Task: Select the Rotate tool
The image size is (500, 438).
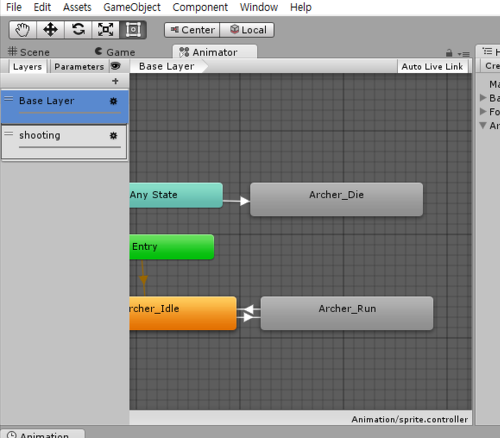Action: point(78,30)
